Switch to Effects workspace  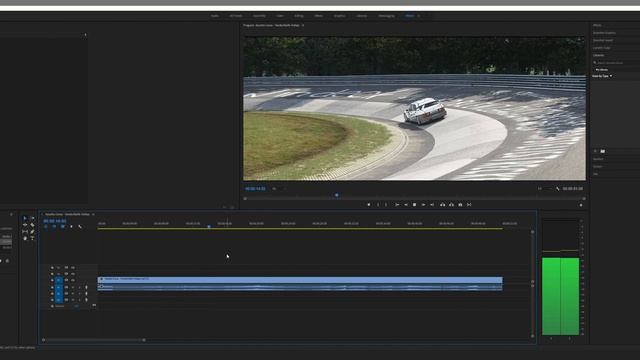pos(318,16)
